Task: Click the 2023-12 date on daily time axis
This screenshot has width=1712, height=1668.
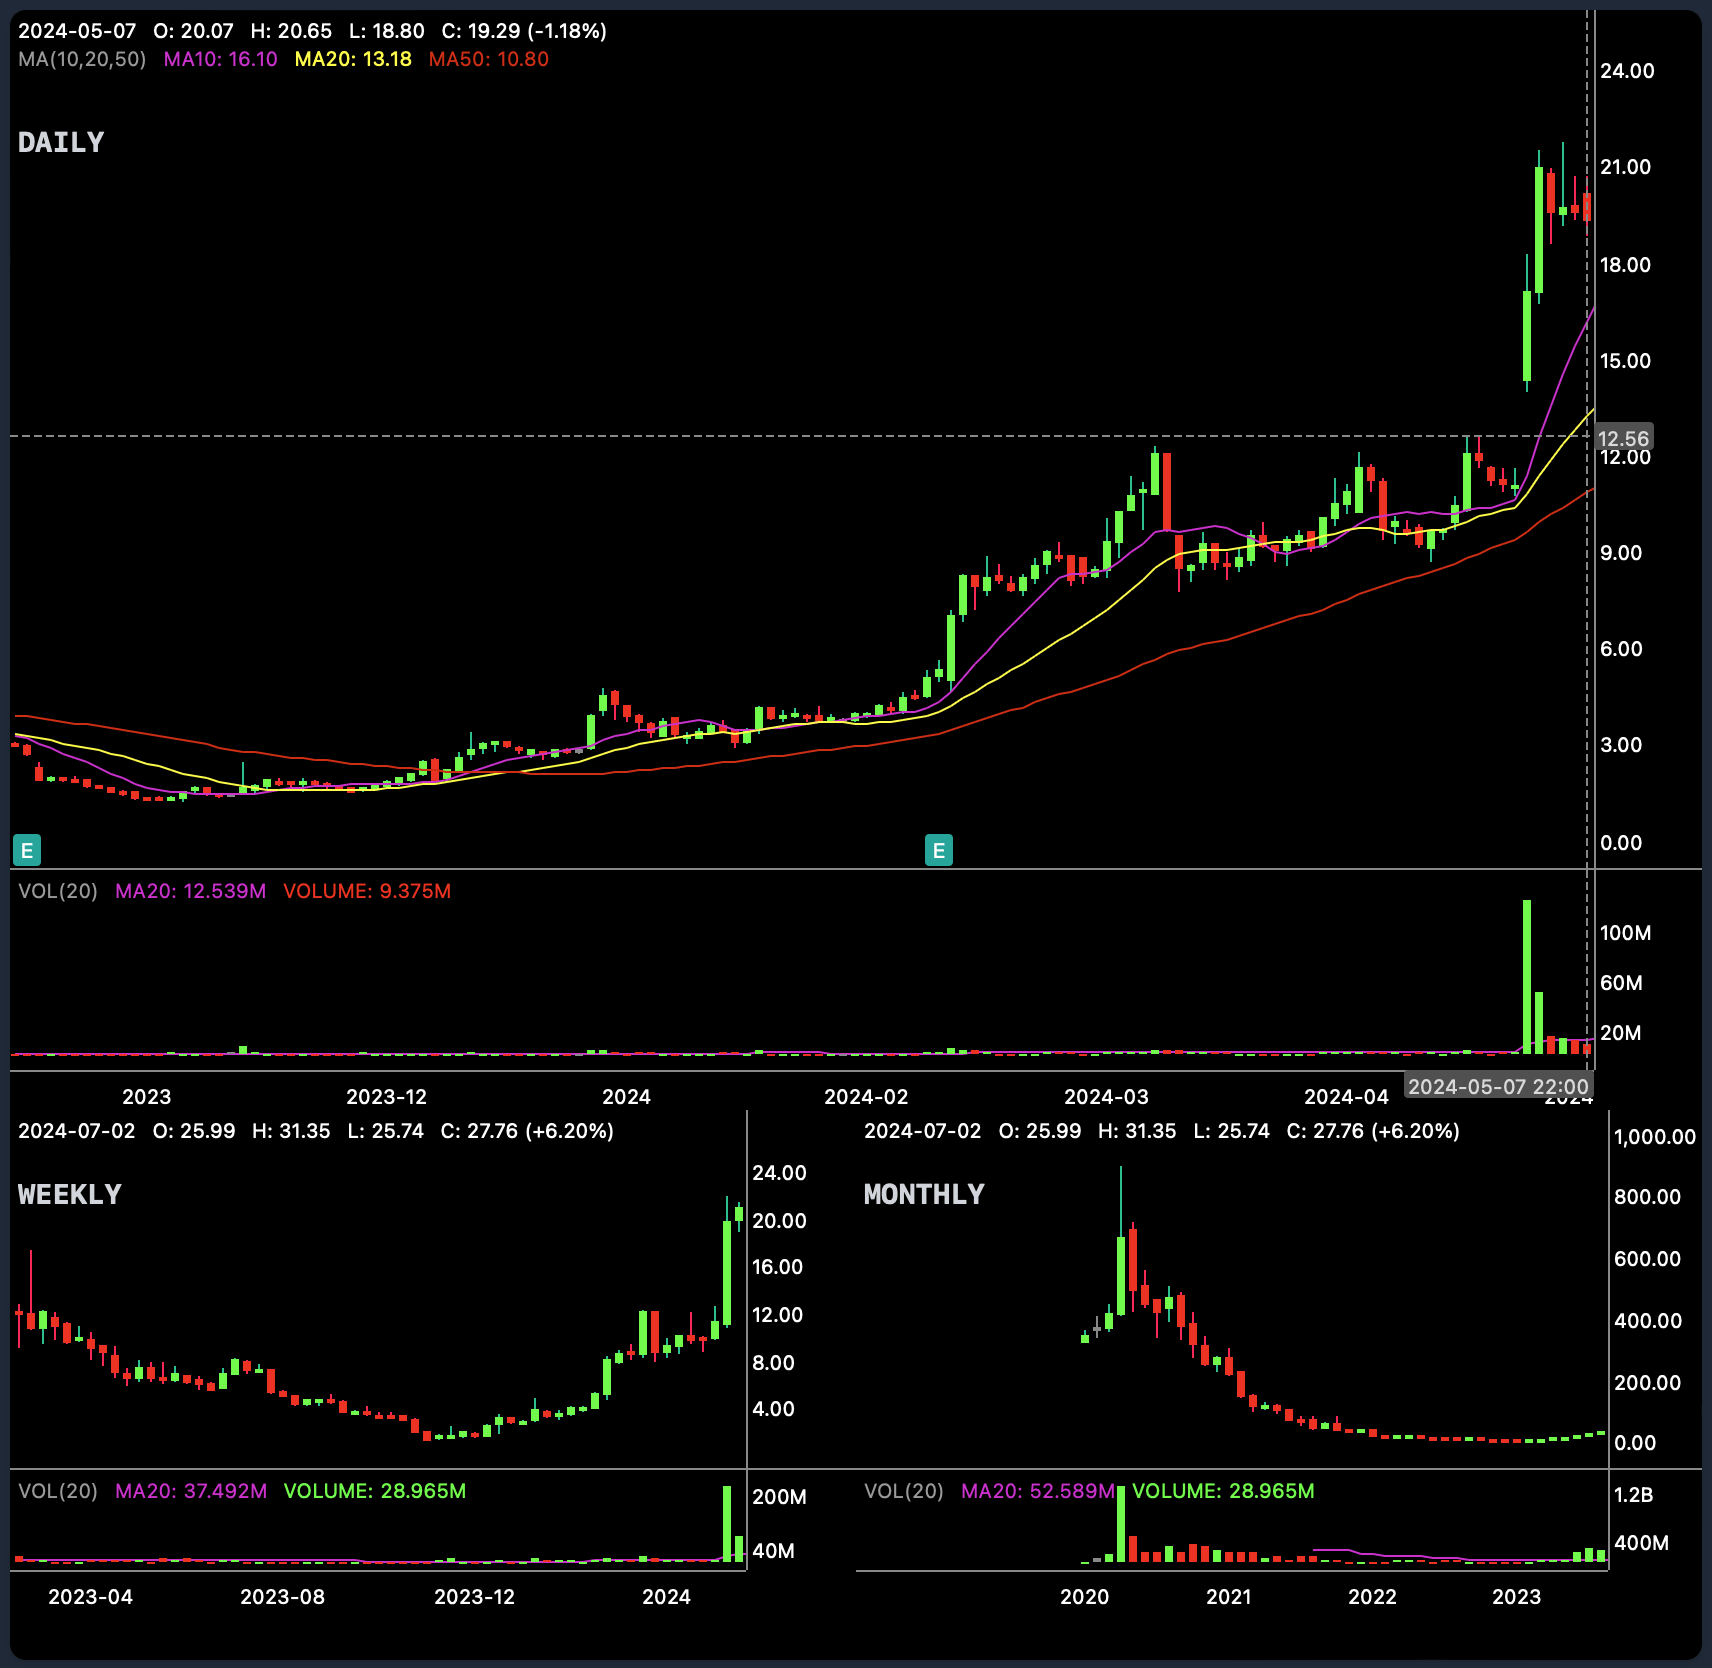Action: 386,1097
